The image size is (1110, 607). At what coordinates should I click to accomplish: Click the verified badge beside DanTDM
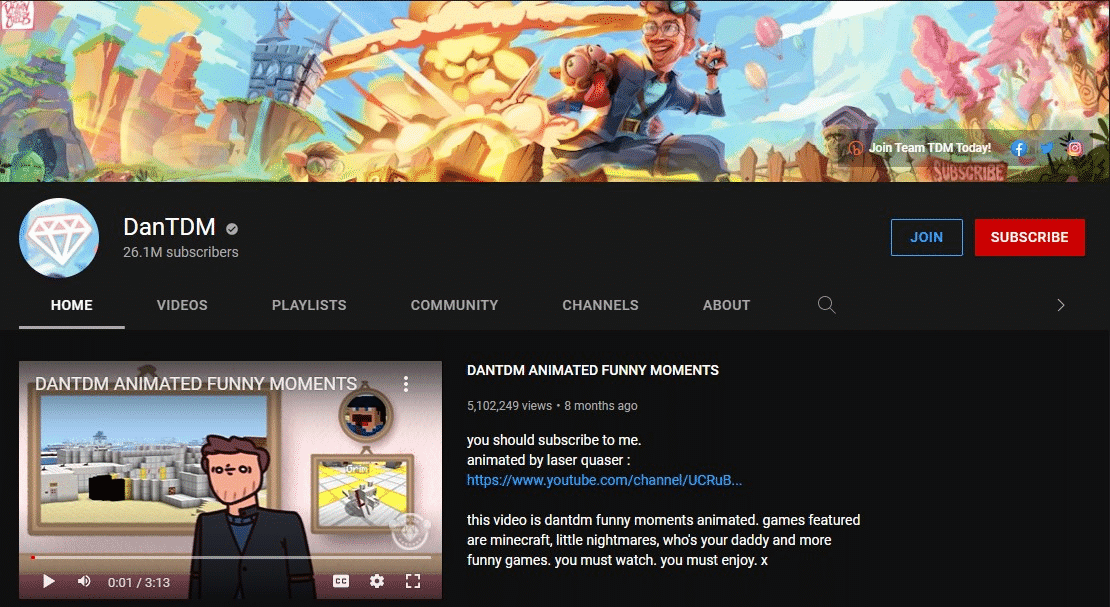[231, 229]
